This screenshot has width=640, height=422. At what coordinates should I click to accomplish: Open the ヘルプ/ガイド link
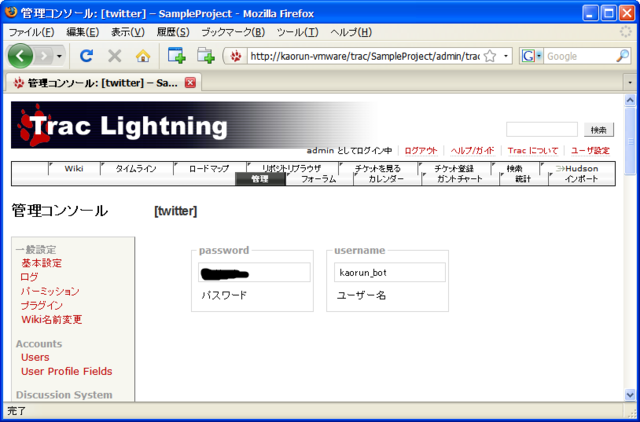472,151
